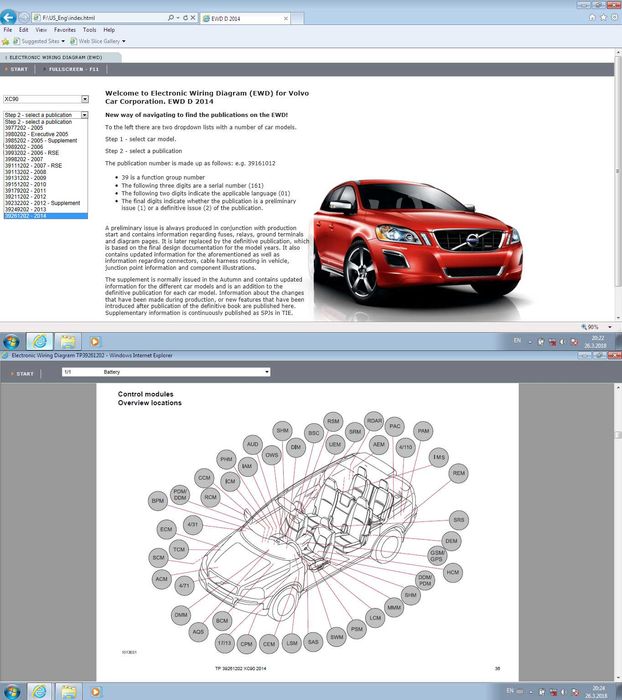The height and width of the screenshot is (700, 622).
Task: Pick 39232202 - 2012 - Supplement option
Action: (x=42, y=203)
